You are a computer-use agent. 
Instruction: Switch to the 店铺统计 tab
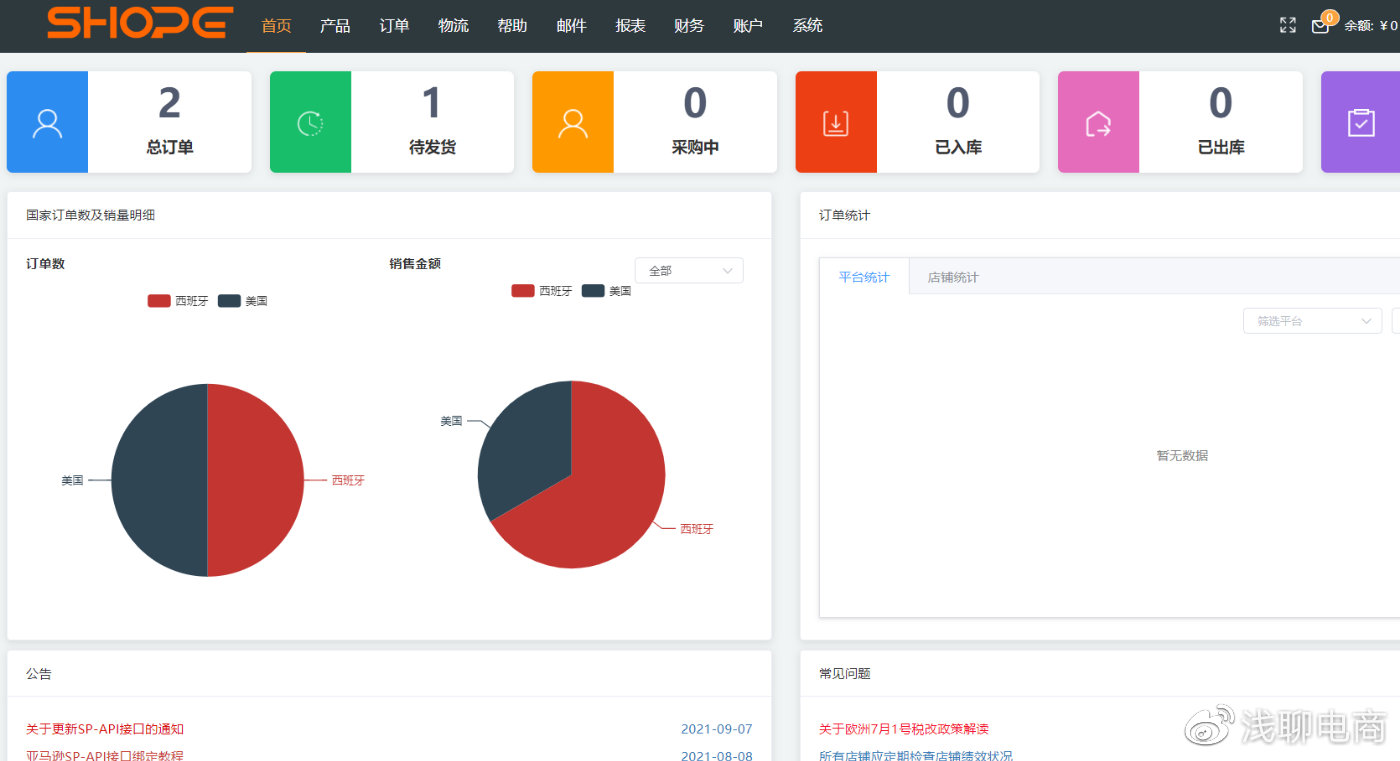pos(951,277)
